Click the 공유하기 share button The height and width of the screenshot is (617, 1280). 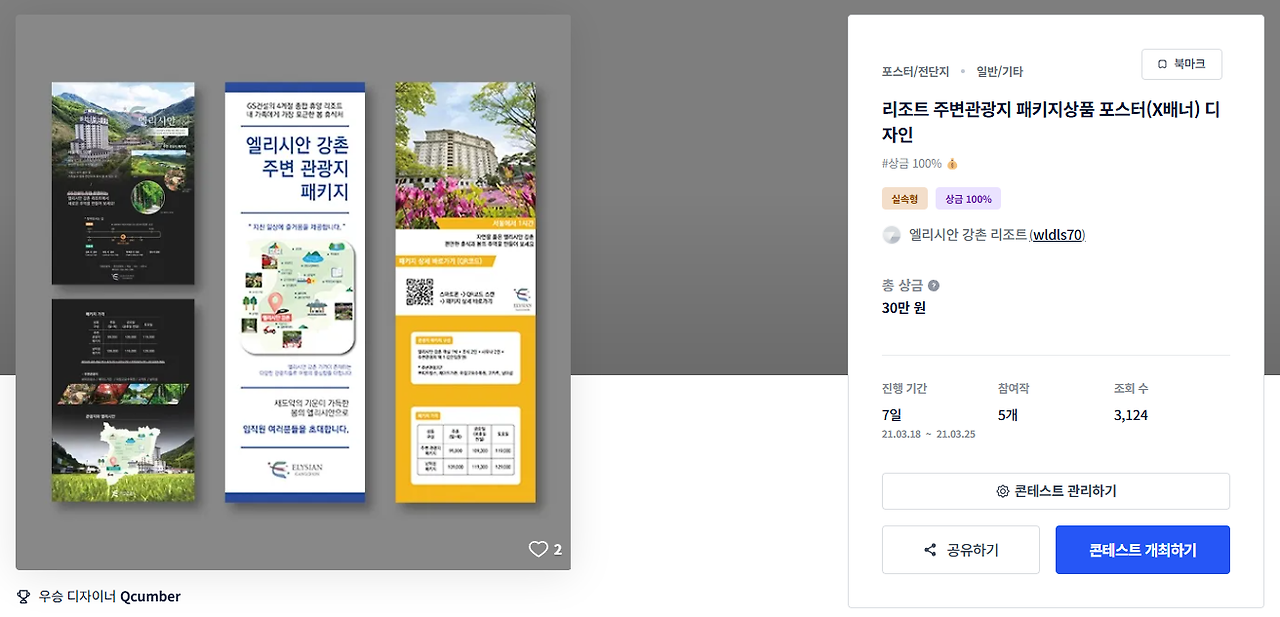(960, 550)
